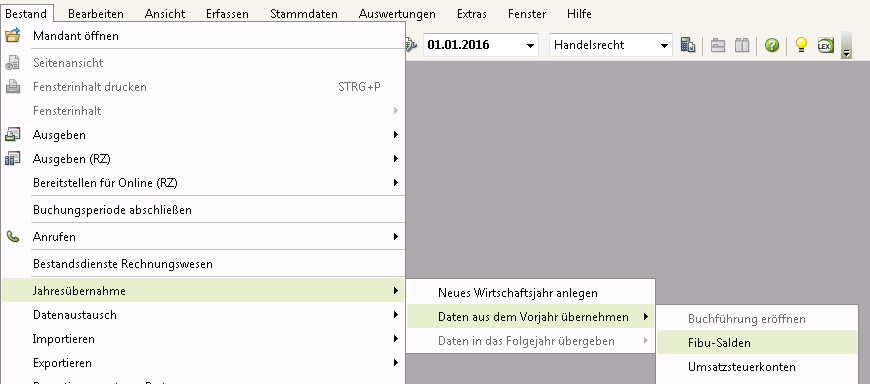Select Buchungsperiode abschließen
The height and width of the screenshot is (384, 870).
click(203, 210)
